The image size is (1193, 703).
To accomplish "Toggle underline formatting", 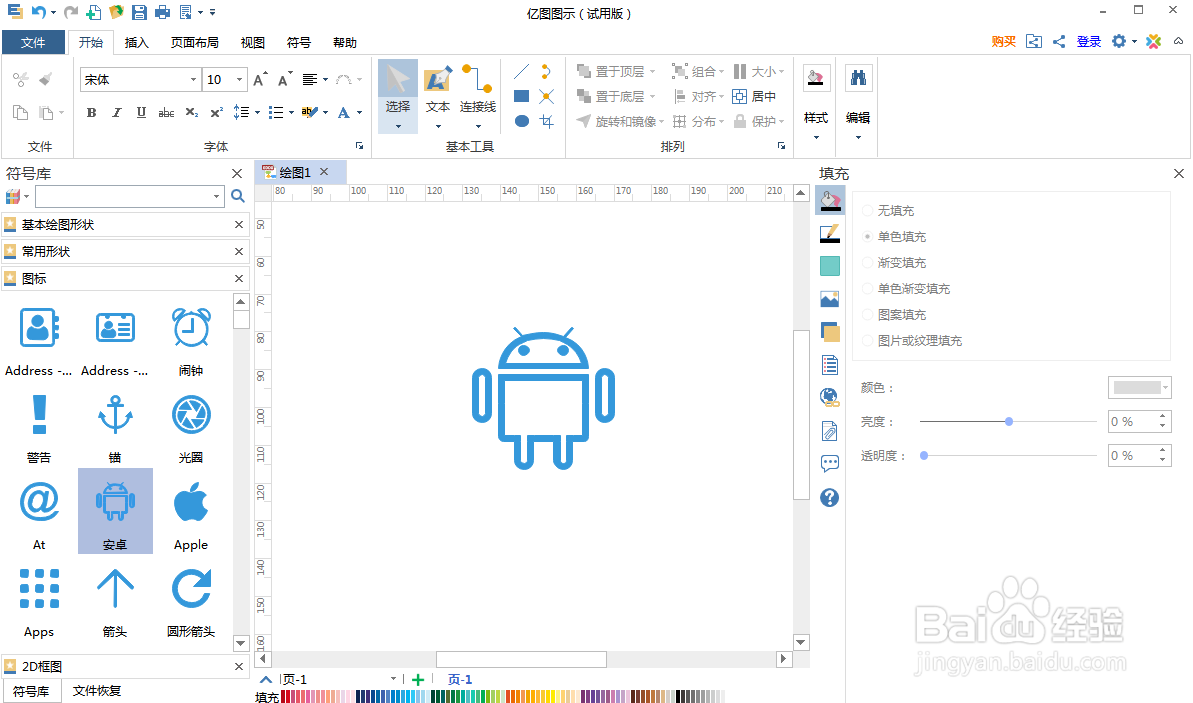I will [141, 113].
